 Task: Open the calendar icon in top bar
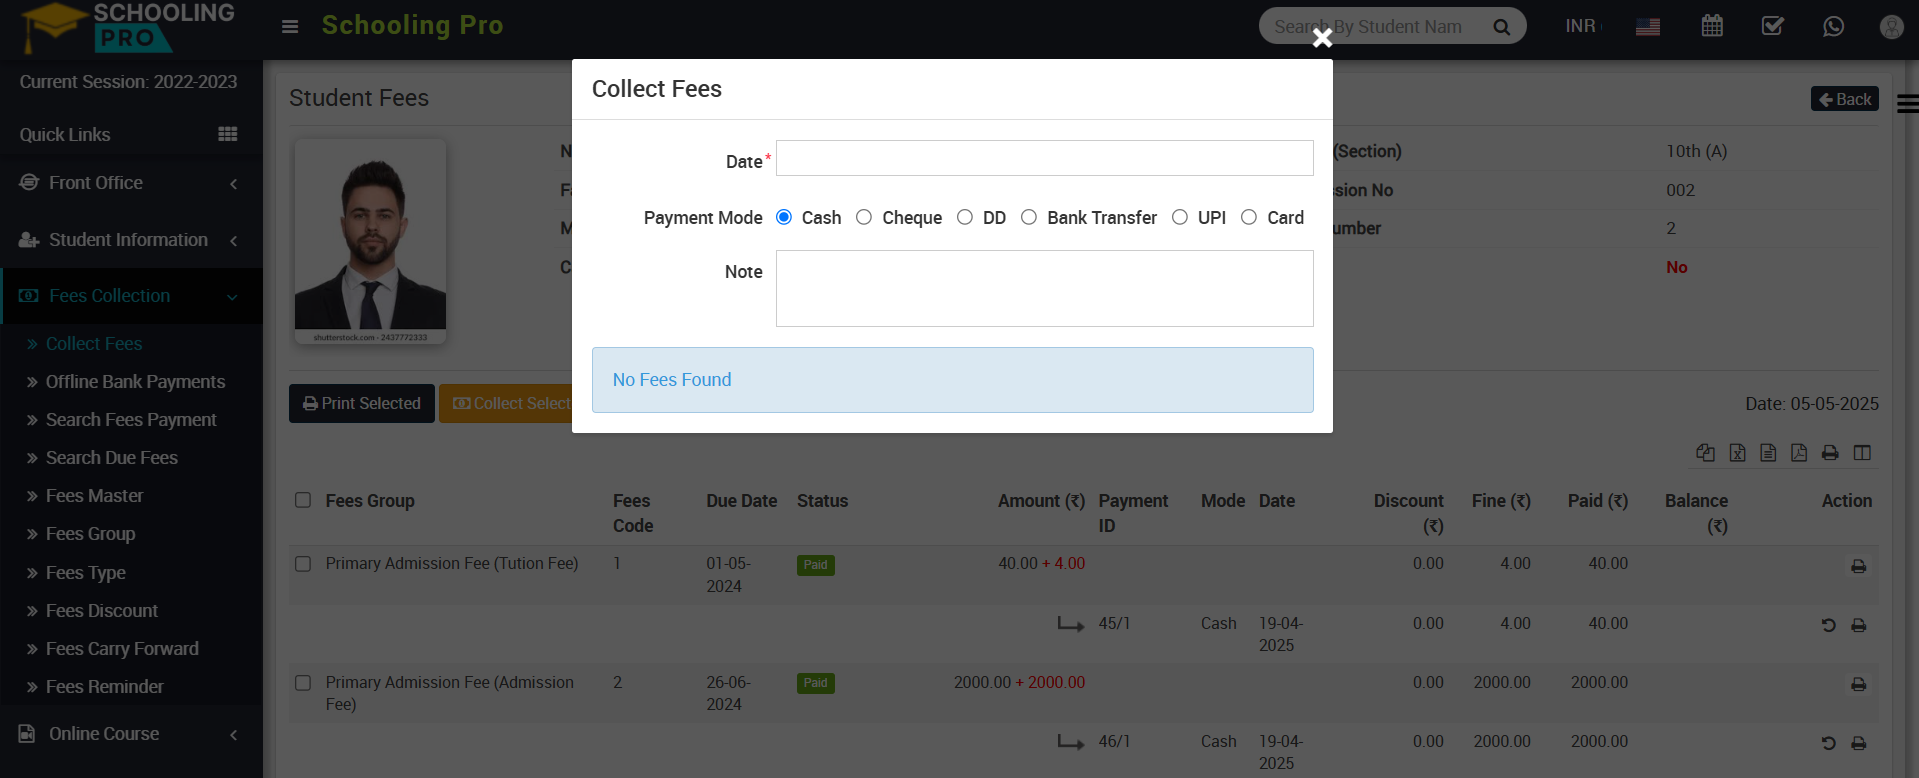[x=1712, y=26]
